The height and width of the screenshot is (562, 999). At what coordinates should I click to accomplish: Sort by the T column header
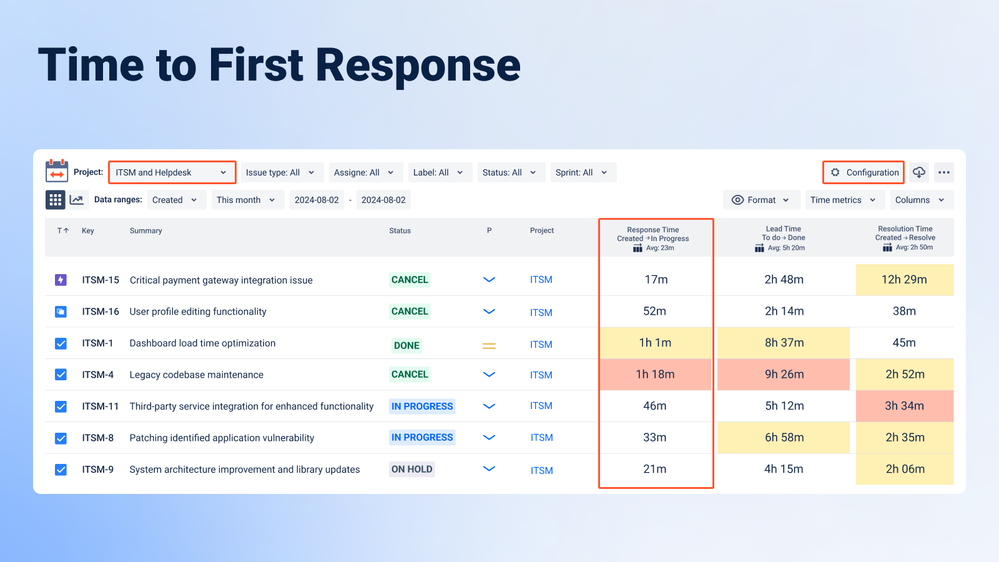point(63,231)
